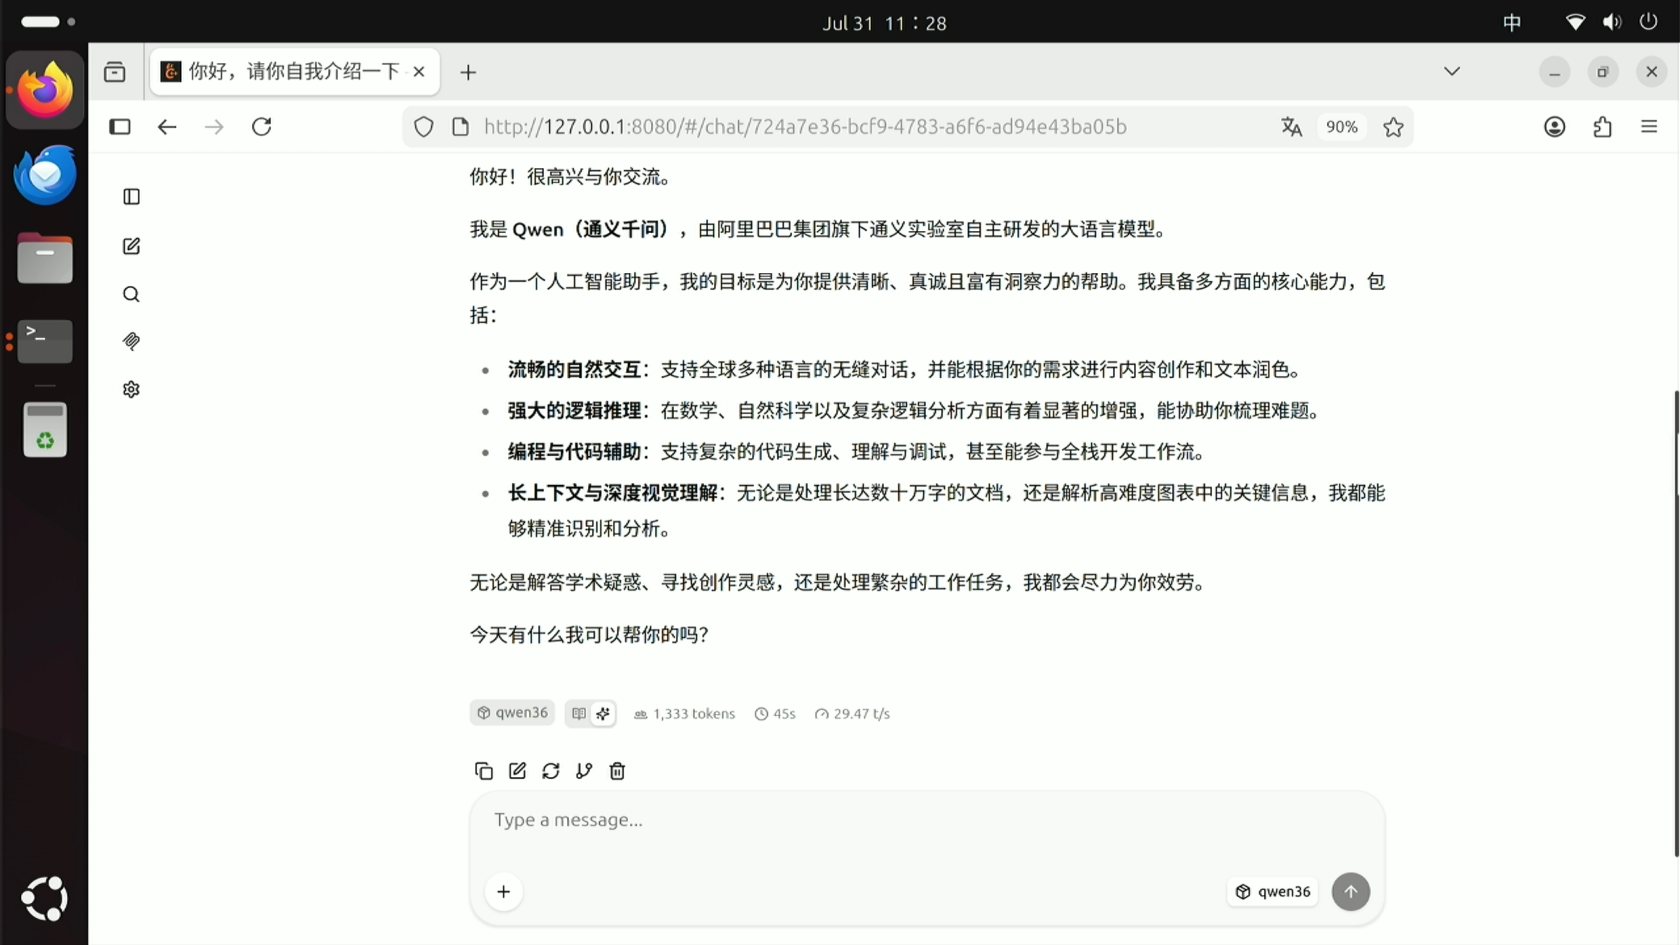Reset the 90% zoom level
This screenshot has width=1680, height=945.
(1342, 127)
